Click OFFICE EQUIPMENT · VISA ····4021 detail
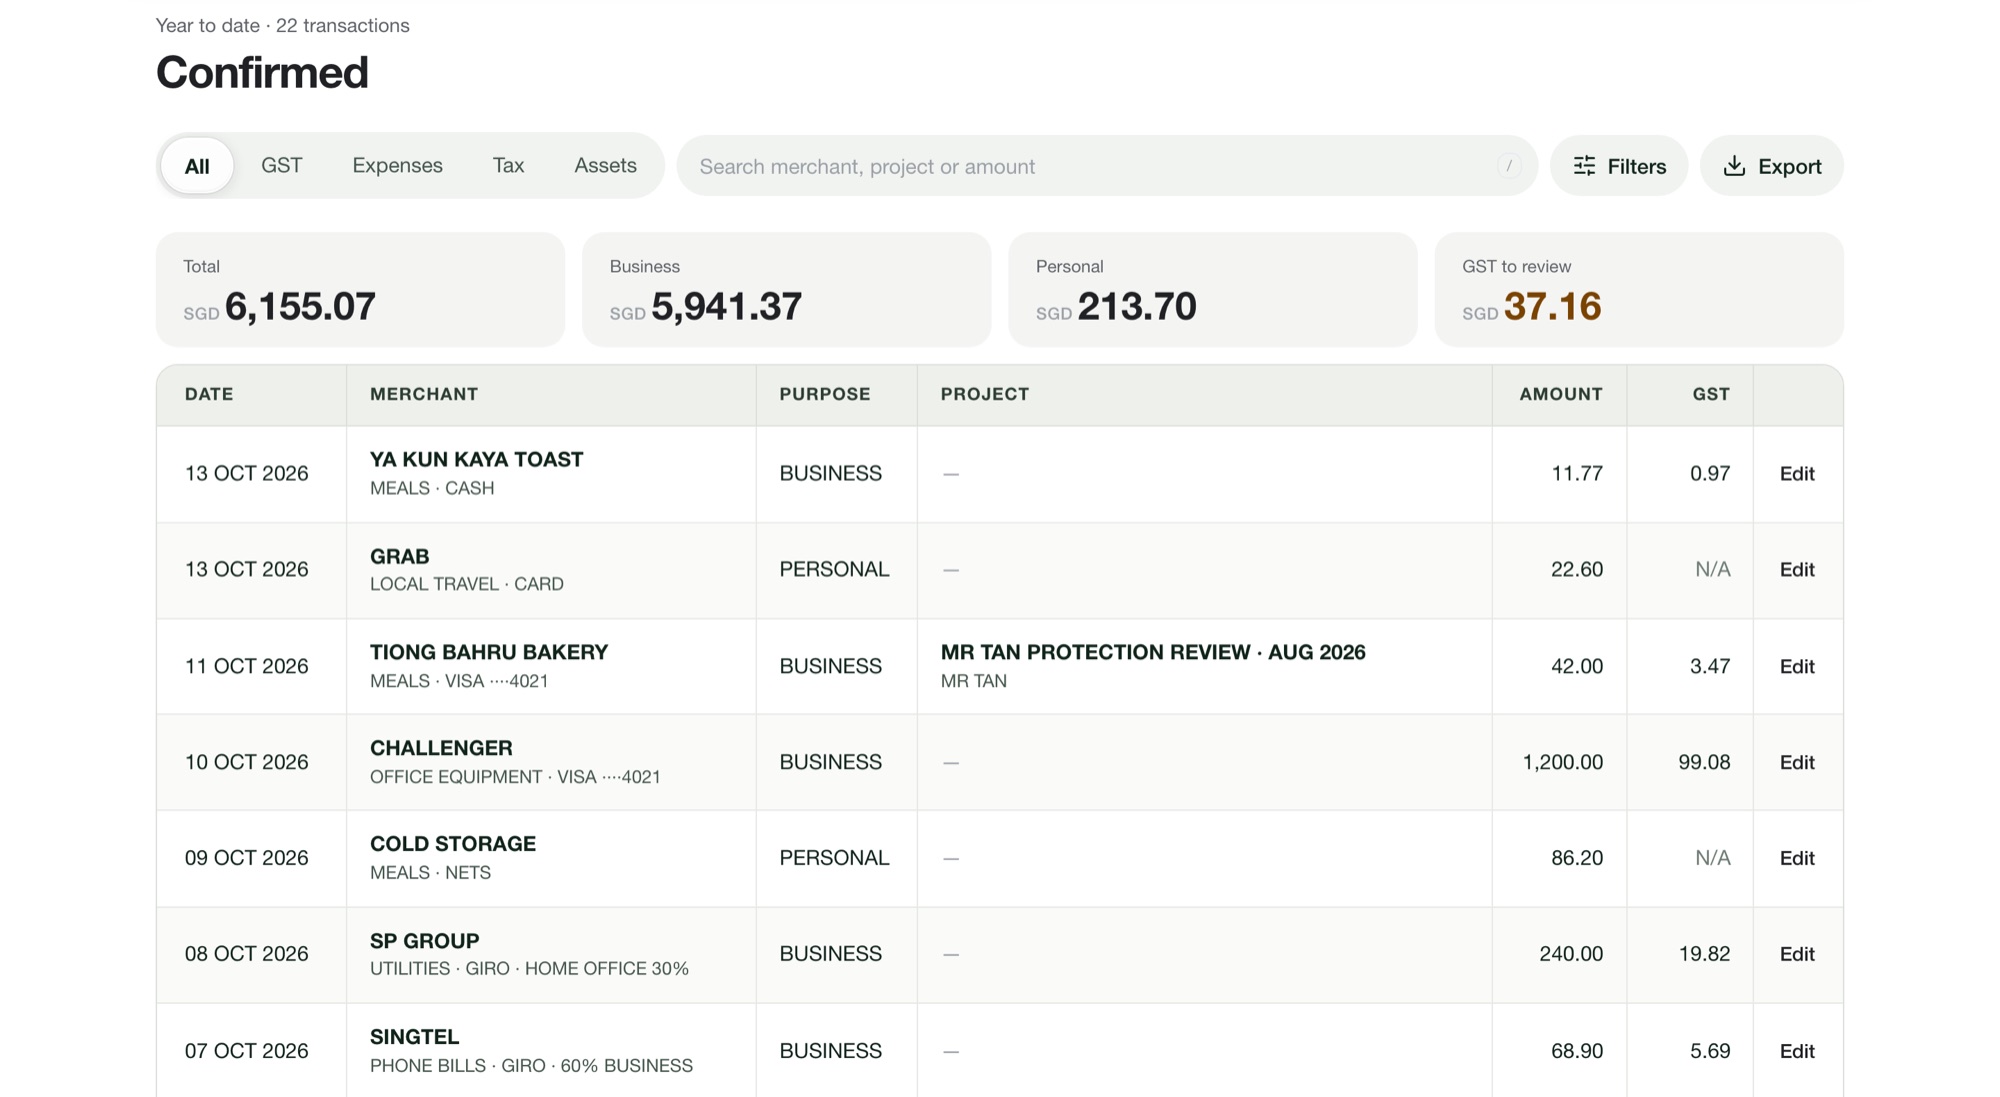Image resolution: width=2000 pixels, height=1097 pixels. 515,778
